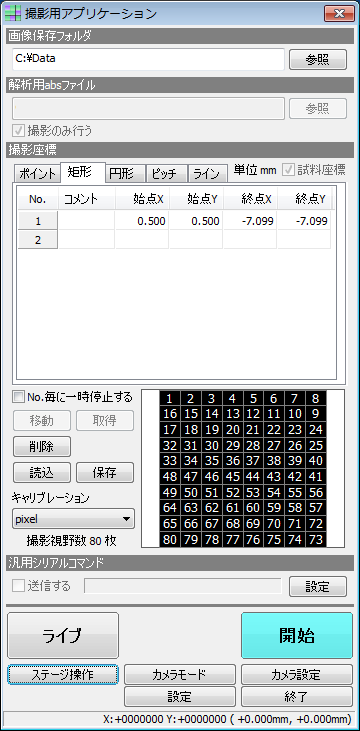Click the 終点X column header
The width and height of the screenshot is (360, 731).
pos(250,200)
